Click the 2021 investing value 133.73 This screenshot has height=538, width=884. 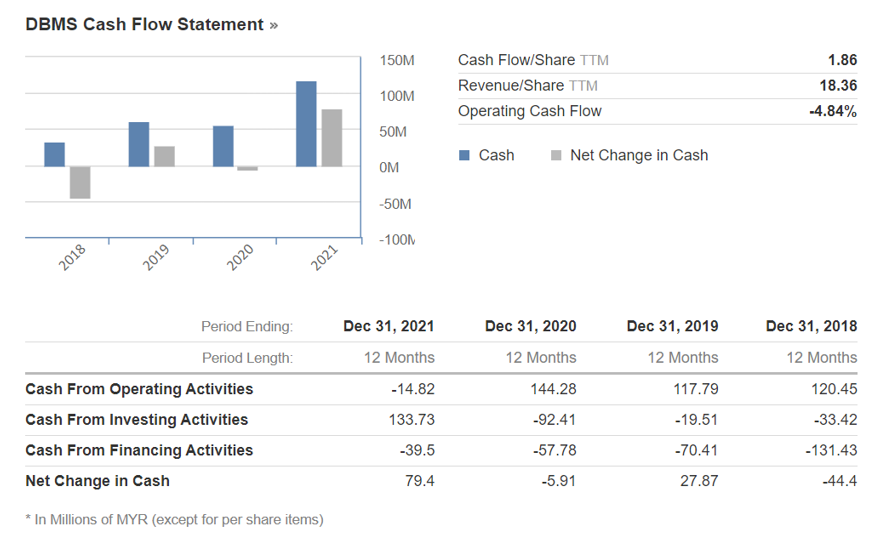412,420
